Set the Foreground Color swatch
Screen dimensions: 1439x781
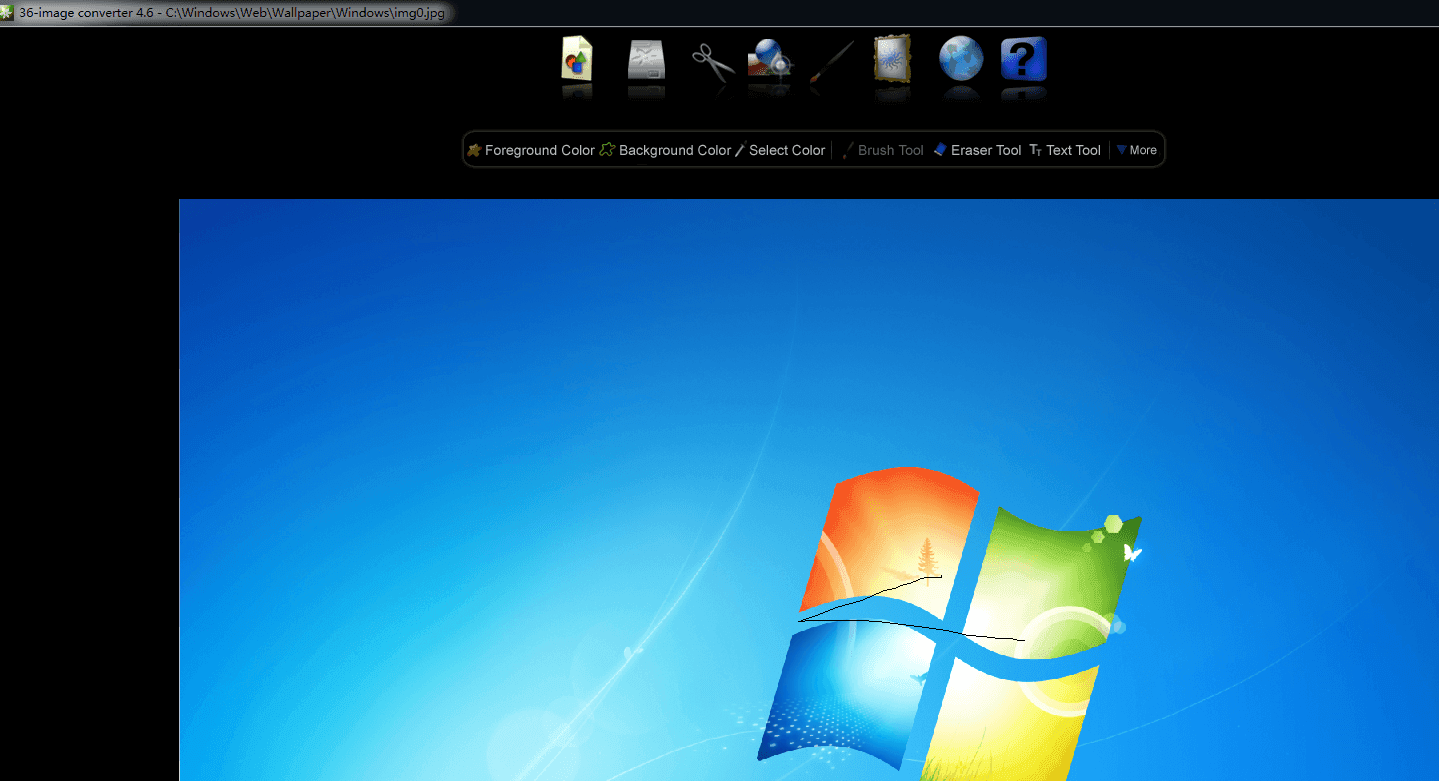point(531,150)
